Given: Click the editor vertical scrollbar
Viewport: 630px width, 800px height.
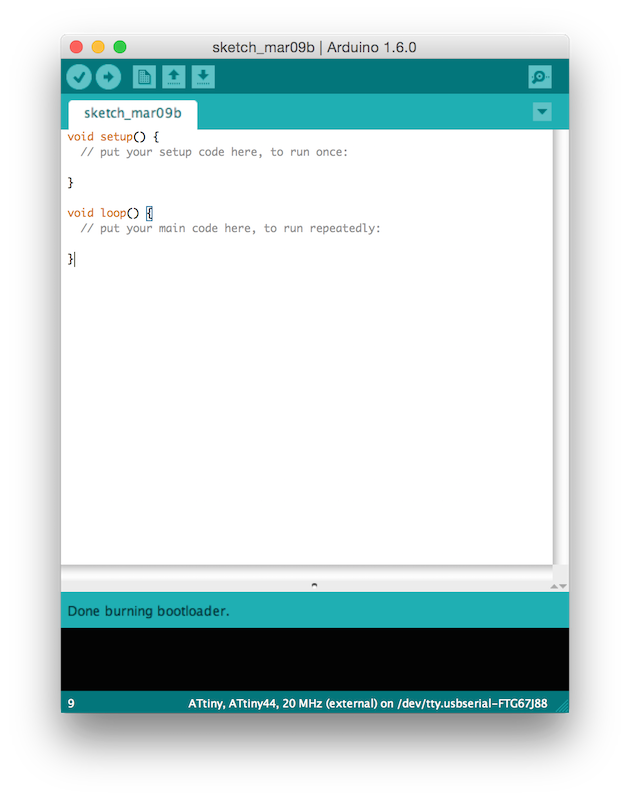Looking at the screenshot, I should pyautogui.click(x=561, y=347).
